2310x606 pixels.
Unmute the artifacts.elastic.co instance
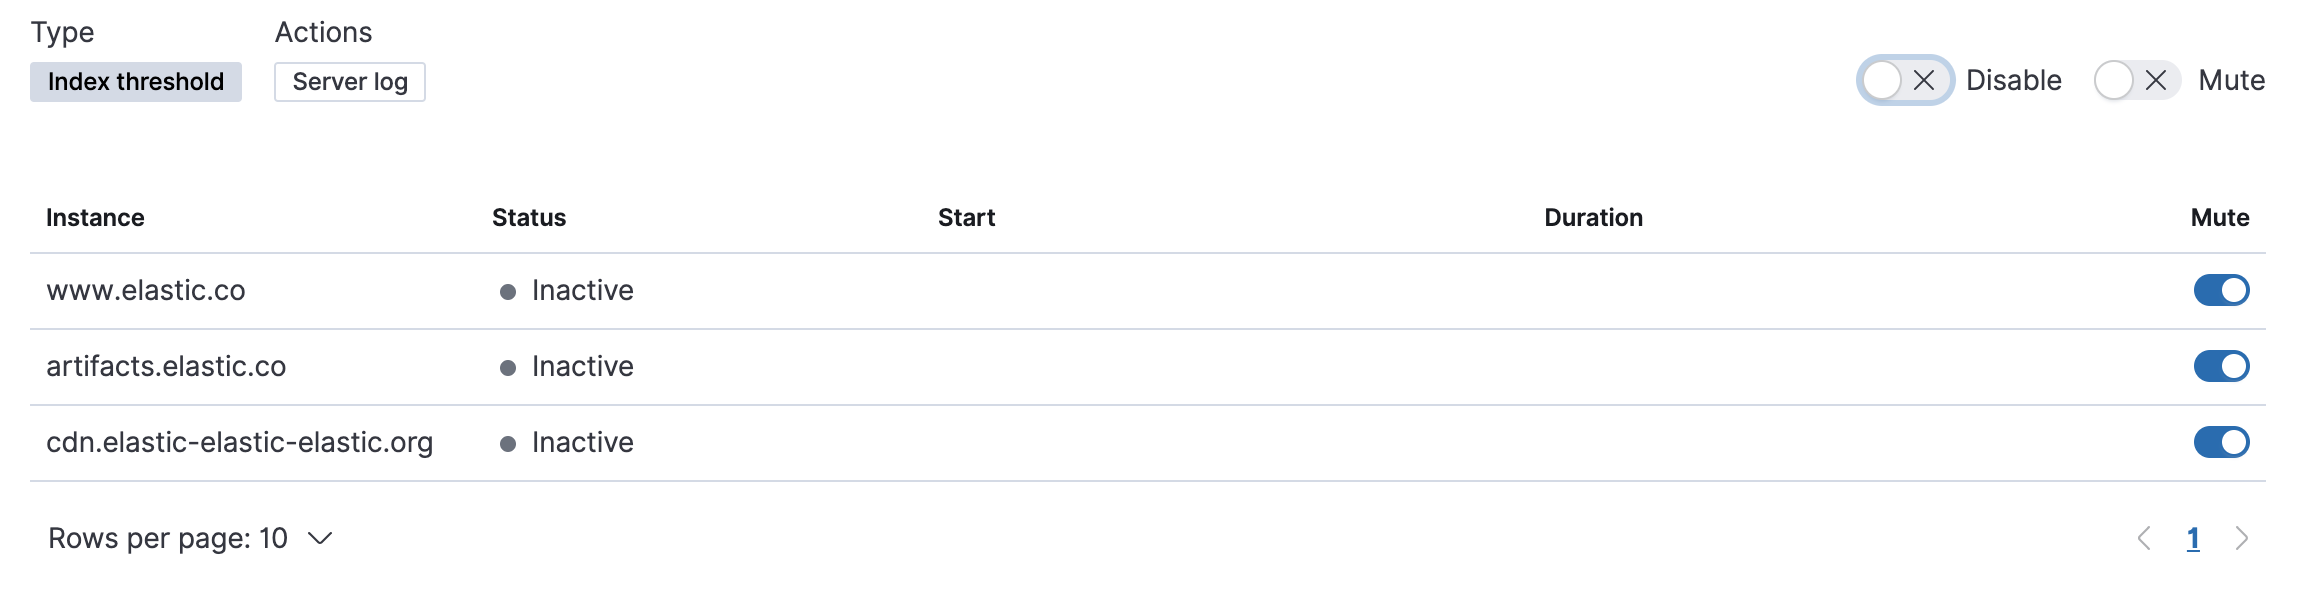point(2221,366)
